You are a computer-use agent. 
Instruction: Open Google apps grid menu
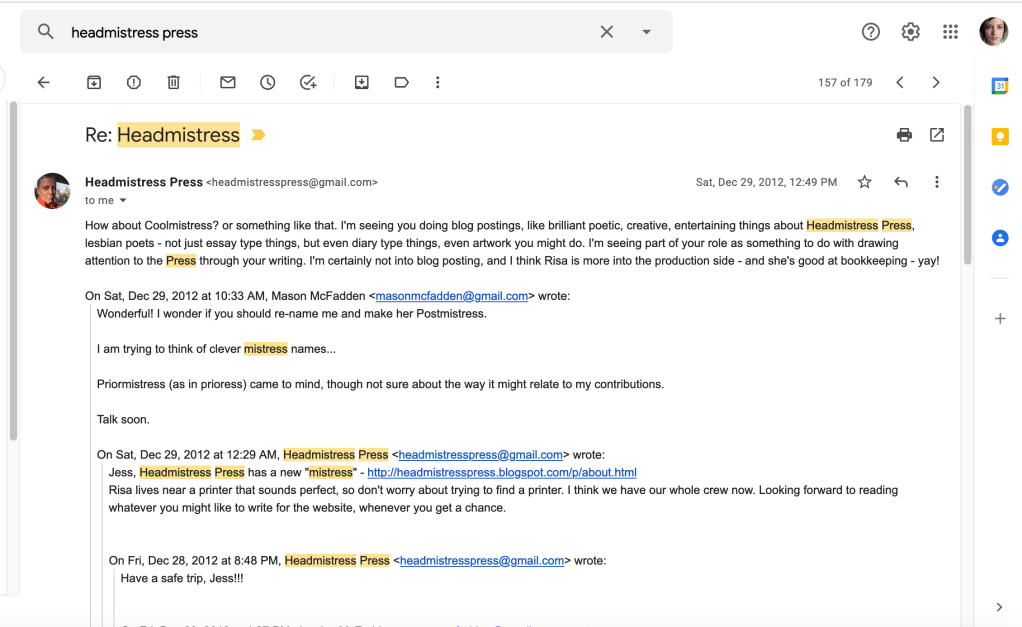coord(950,32)
